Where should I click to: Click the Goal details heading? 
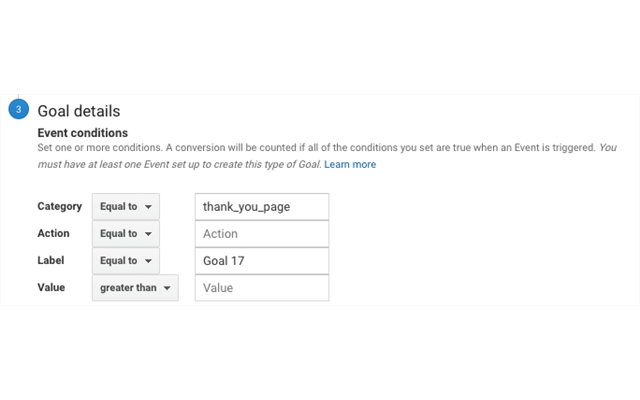79,111
